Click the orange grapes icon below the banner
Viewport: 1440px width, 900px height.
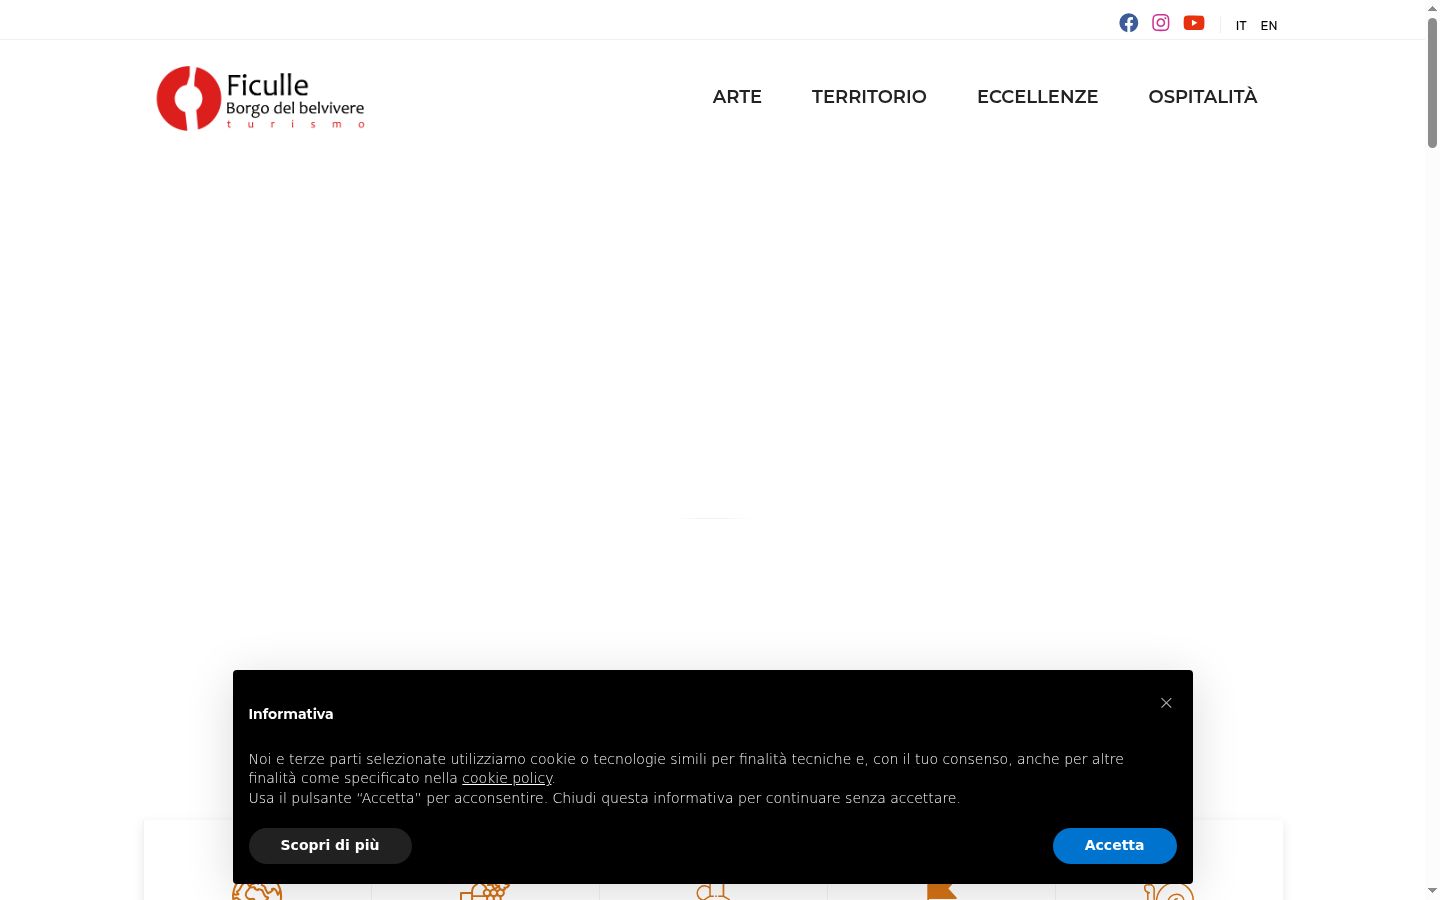click(485, 892)
